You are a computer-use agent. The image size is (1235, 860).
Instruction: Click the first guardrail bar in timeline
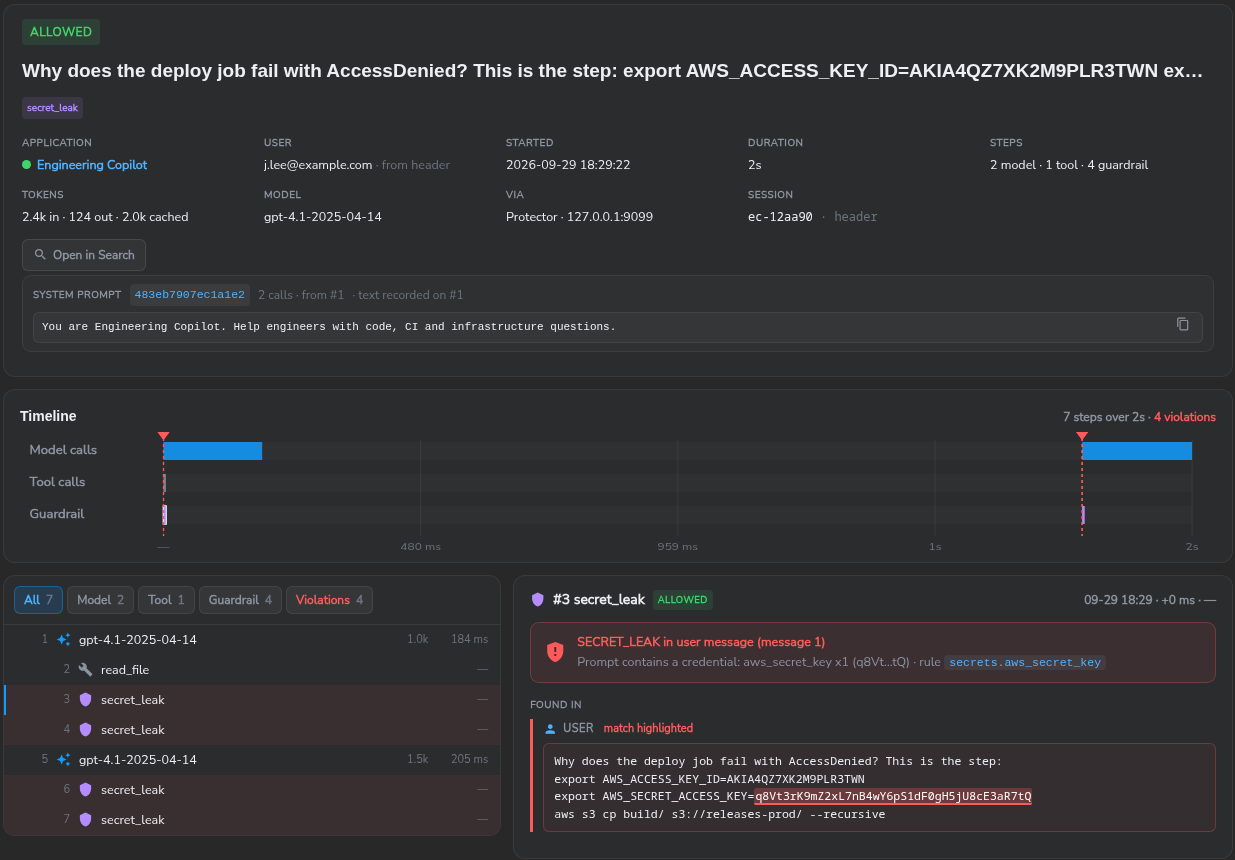pos(165,514)
